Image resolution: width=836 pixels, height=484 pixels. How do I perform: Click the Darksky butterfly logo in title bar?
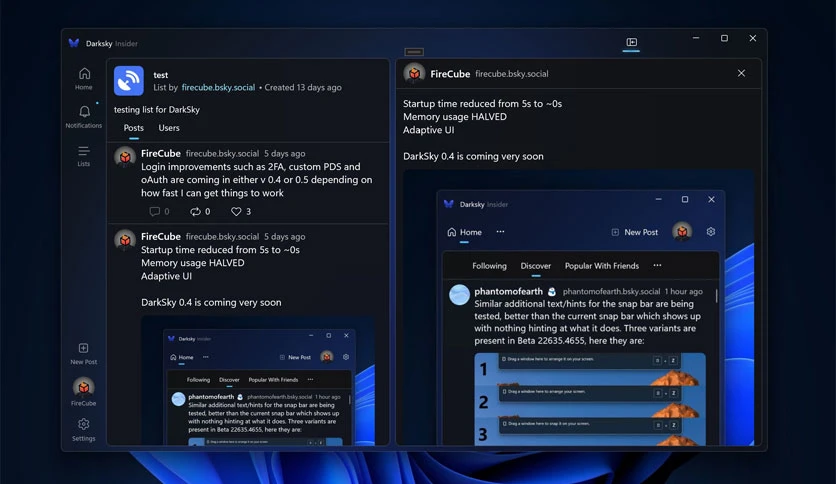[74, 43]
